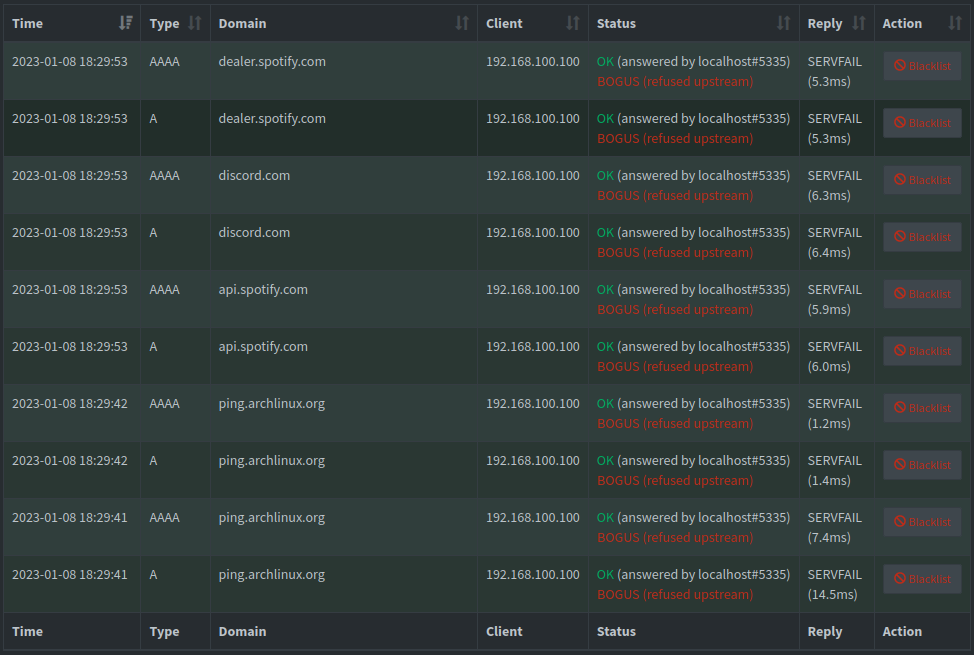Click ping.archlinux.org in the 18:29:41 A row
Viewport: 974px width, 655px height.
(x=271, y=575)
